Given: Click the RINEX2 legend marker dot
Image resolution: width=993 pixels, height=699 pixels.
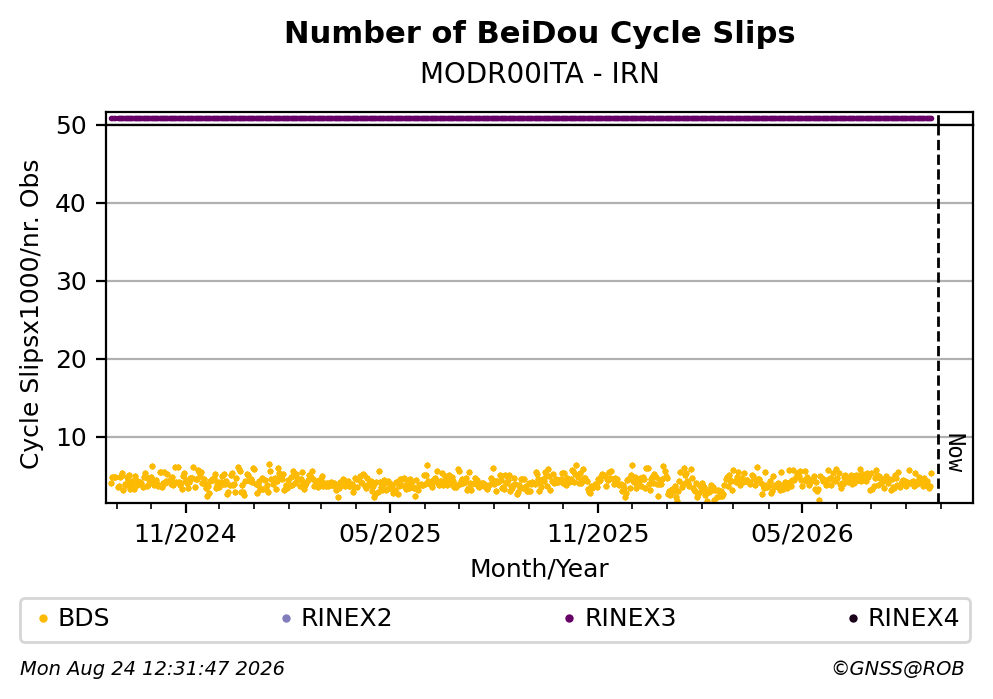Looking at the screenshot, I should tap(286, 619).
